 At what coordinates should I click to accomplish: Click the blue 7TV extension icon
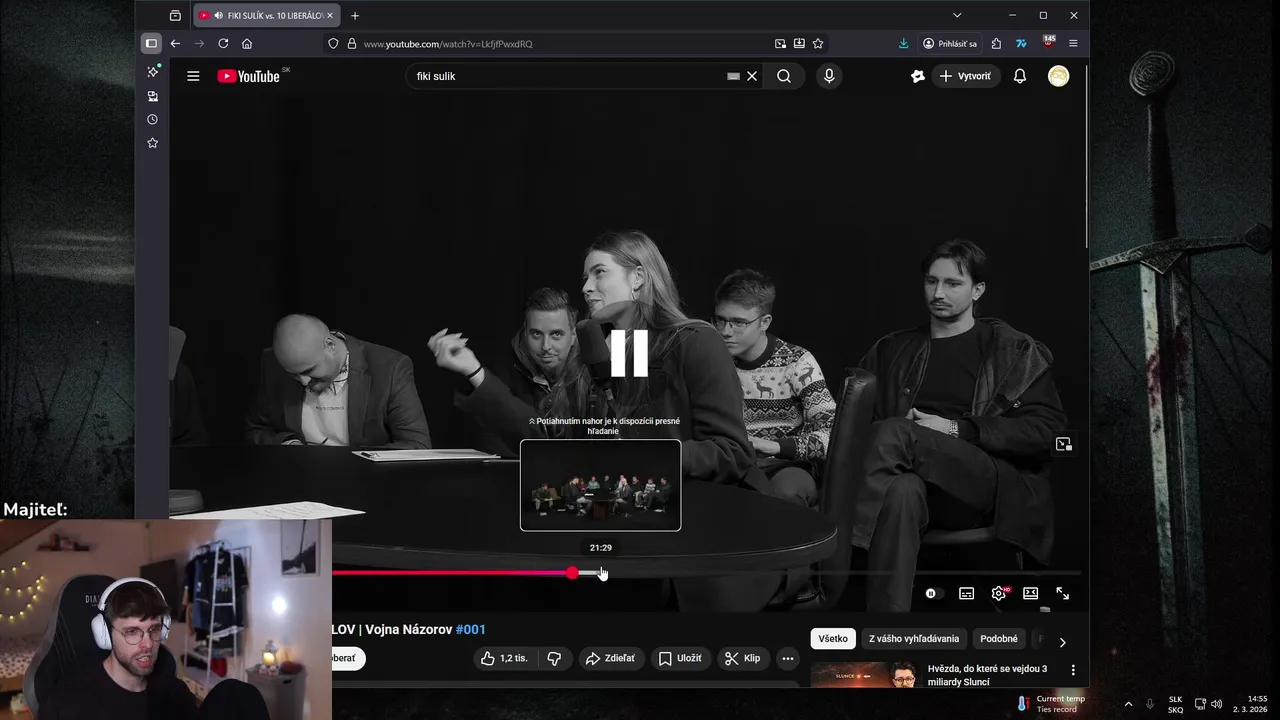tap(1021, 43)
